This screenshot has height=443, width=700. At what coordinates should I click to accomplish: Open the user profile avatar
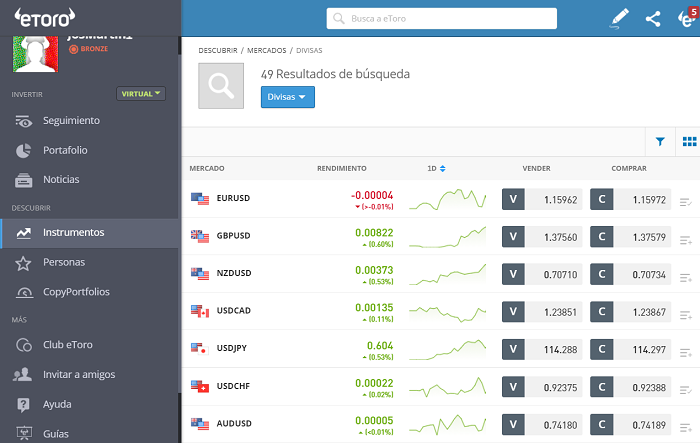[x=35, y=54]
